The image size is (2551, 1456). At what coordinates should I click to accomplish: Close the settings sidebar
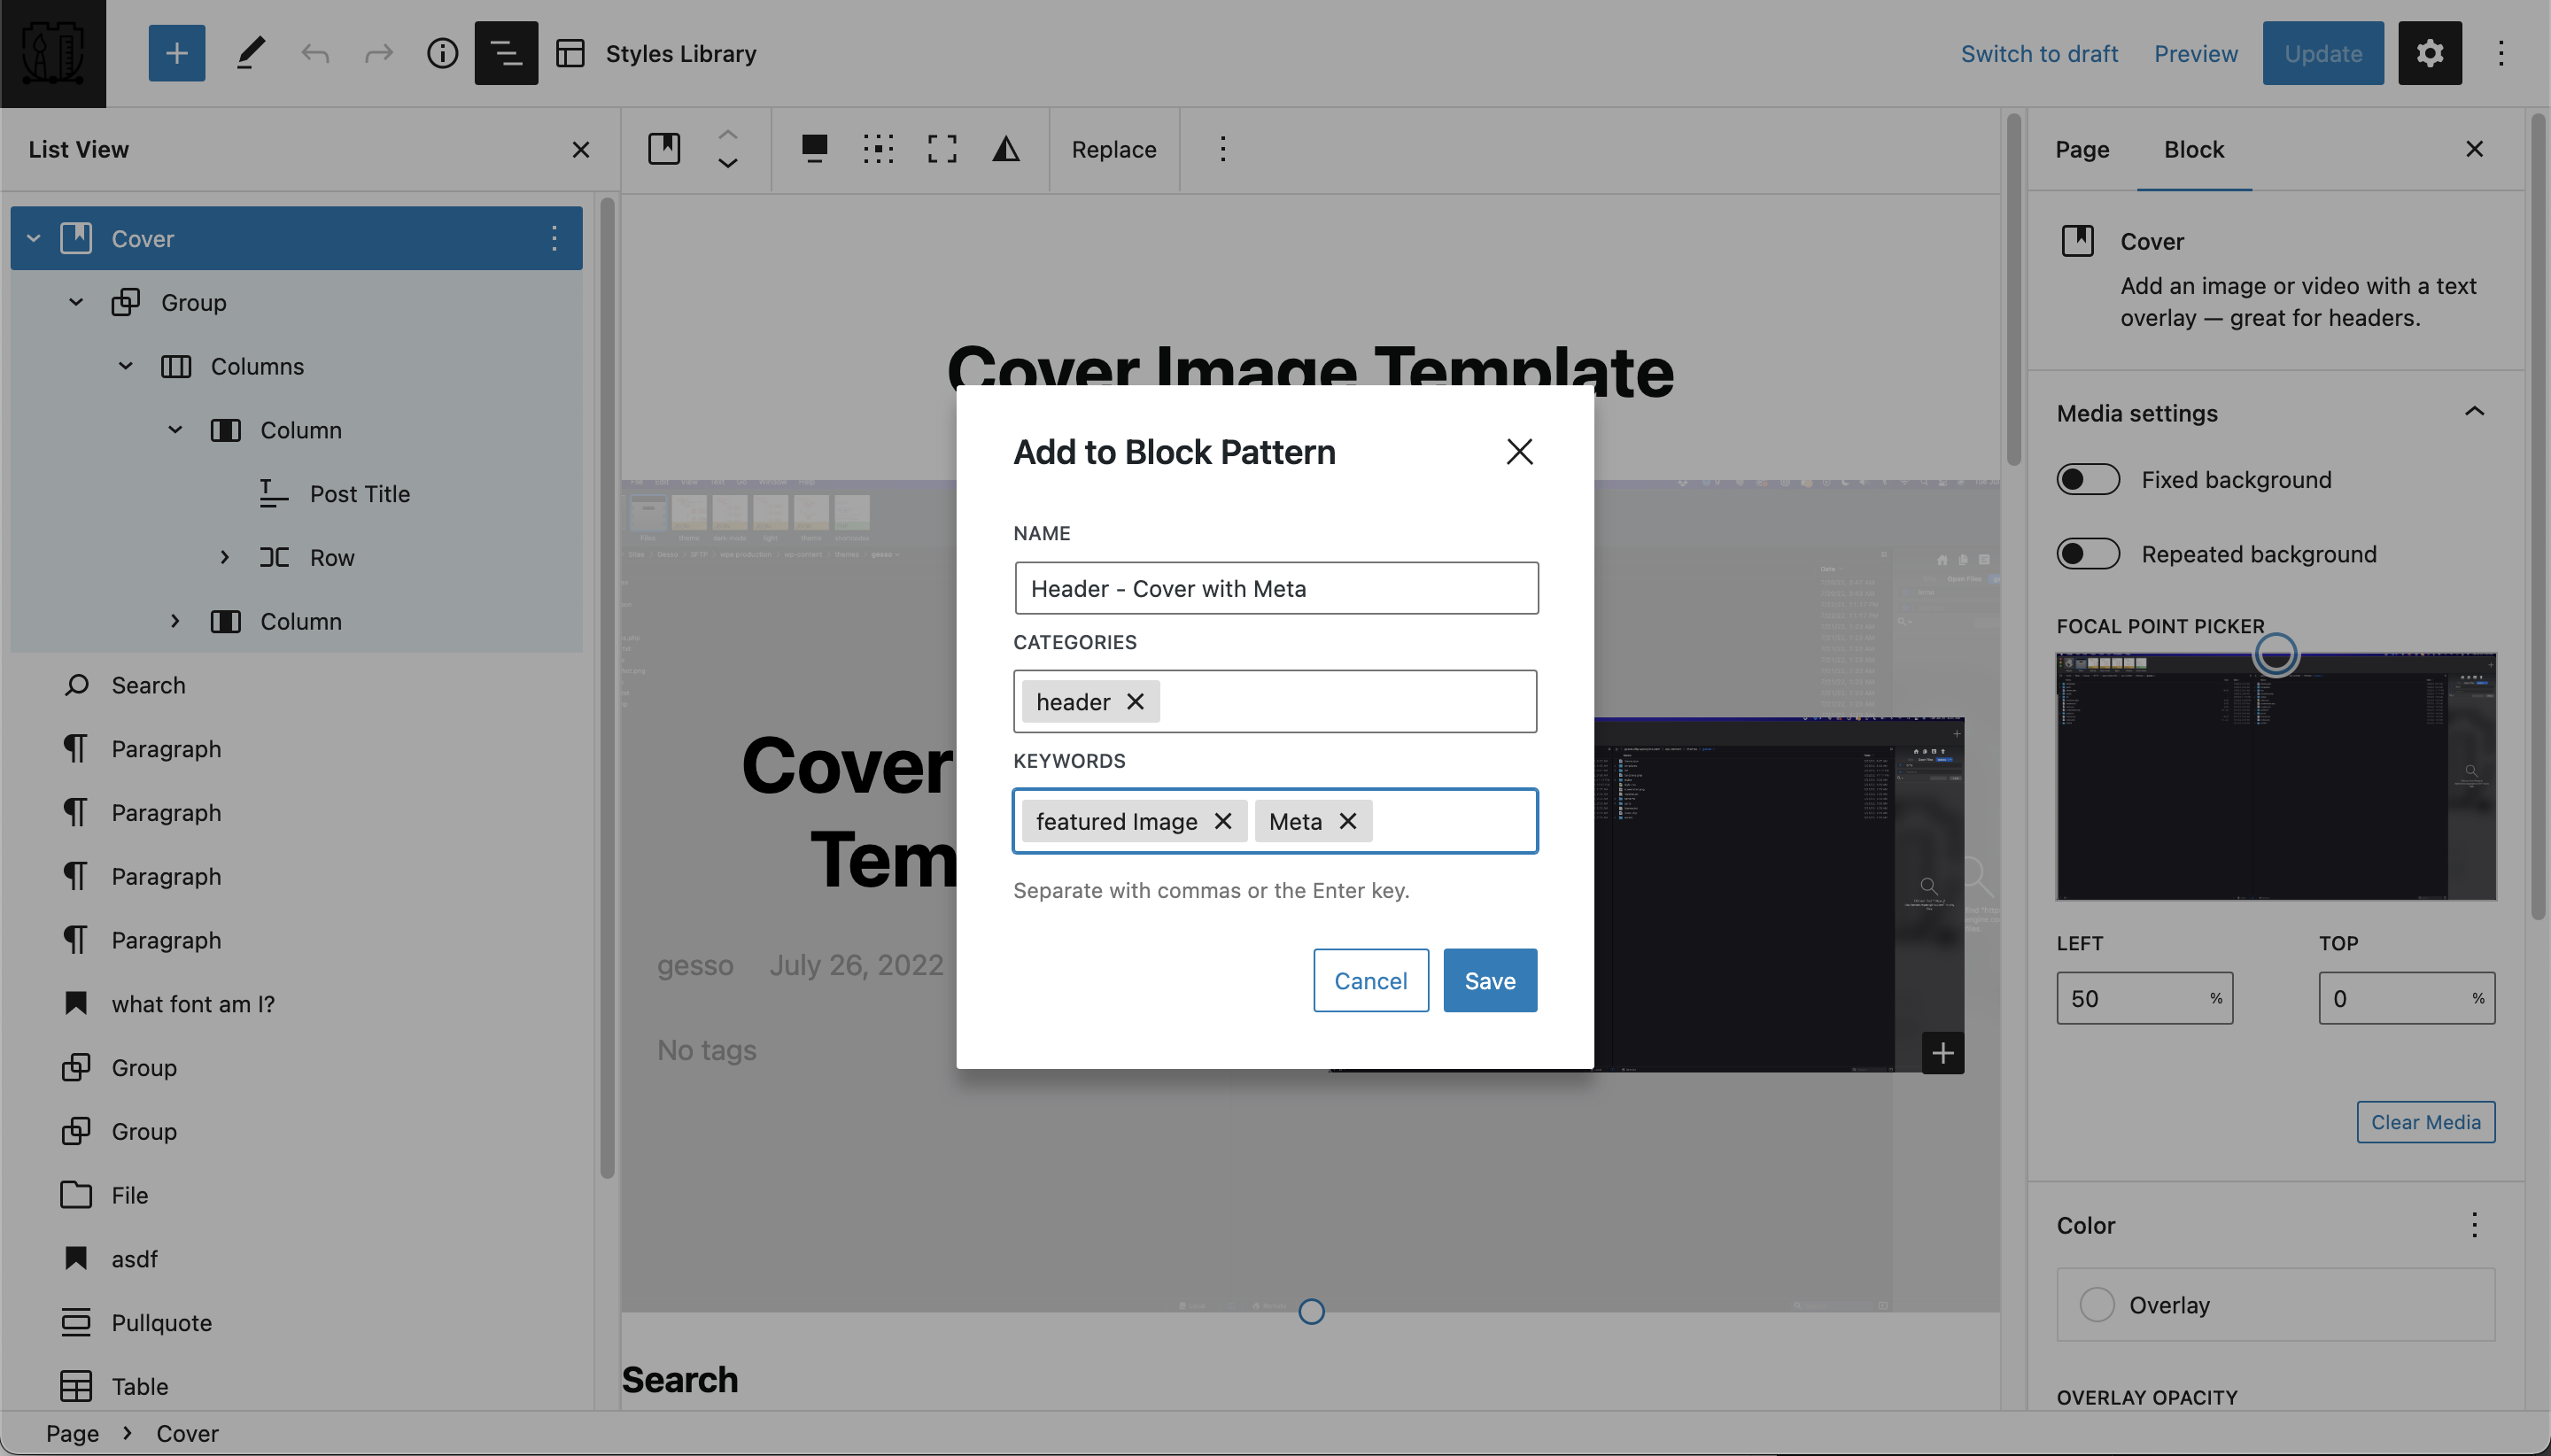(x=2474, y=149)
